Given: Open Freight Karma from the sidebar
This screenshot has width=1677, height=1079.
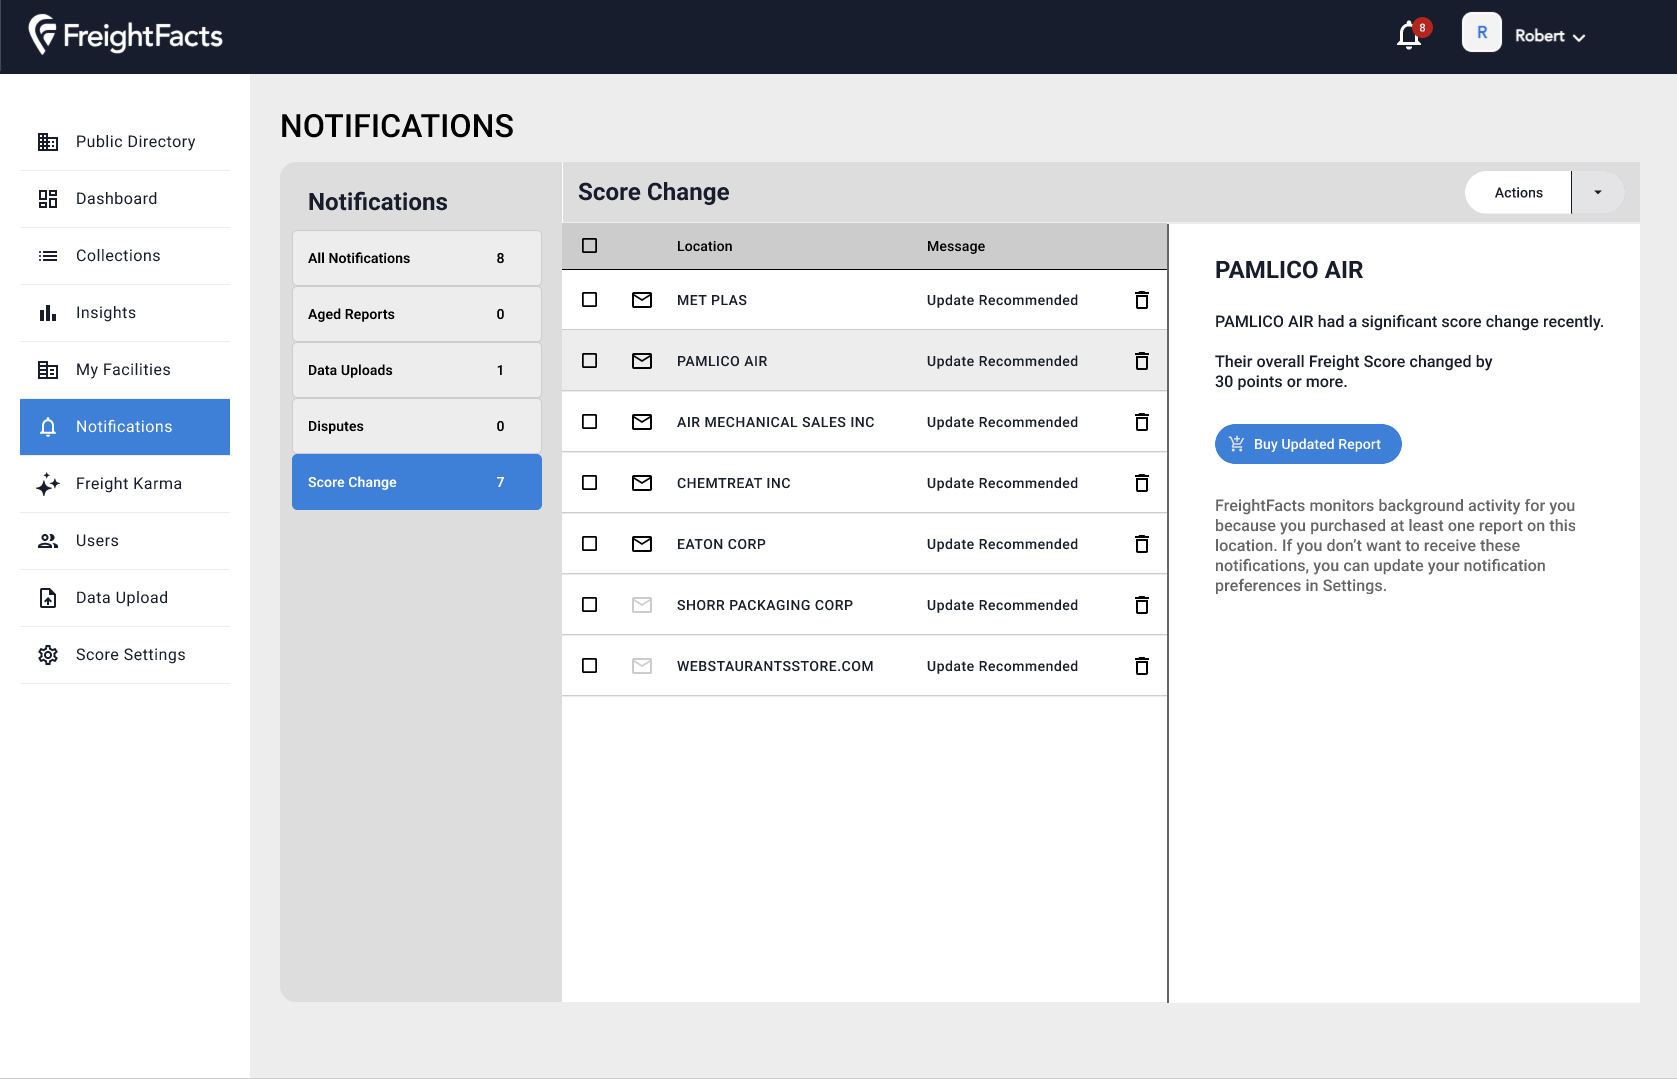Looking at the screenshot, I should (x=128, y=484).
